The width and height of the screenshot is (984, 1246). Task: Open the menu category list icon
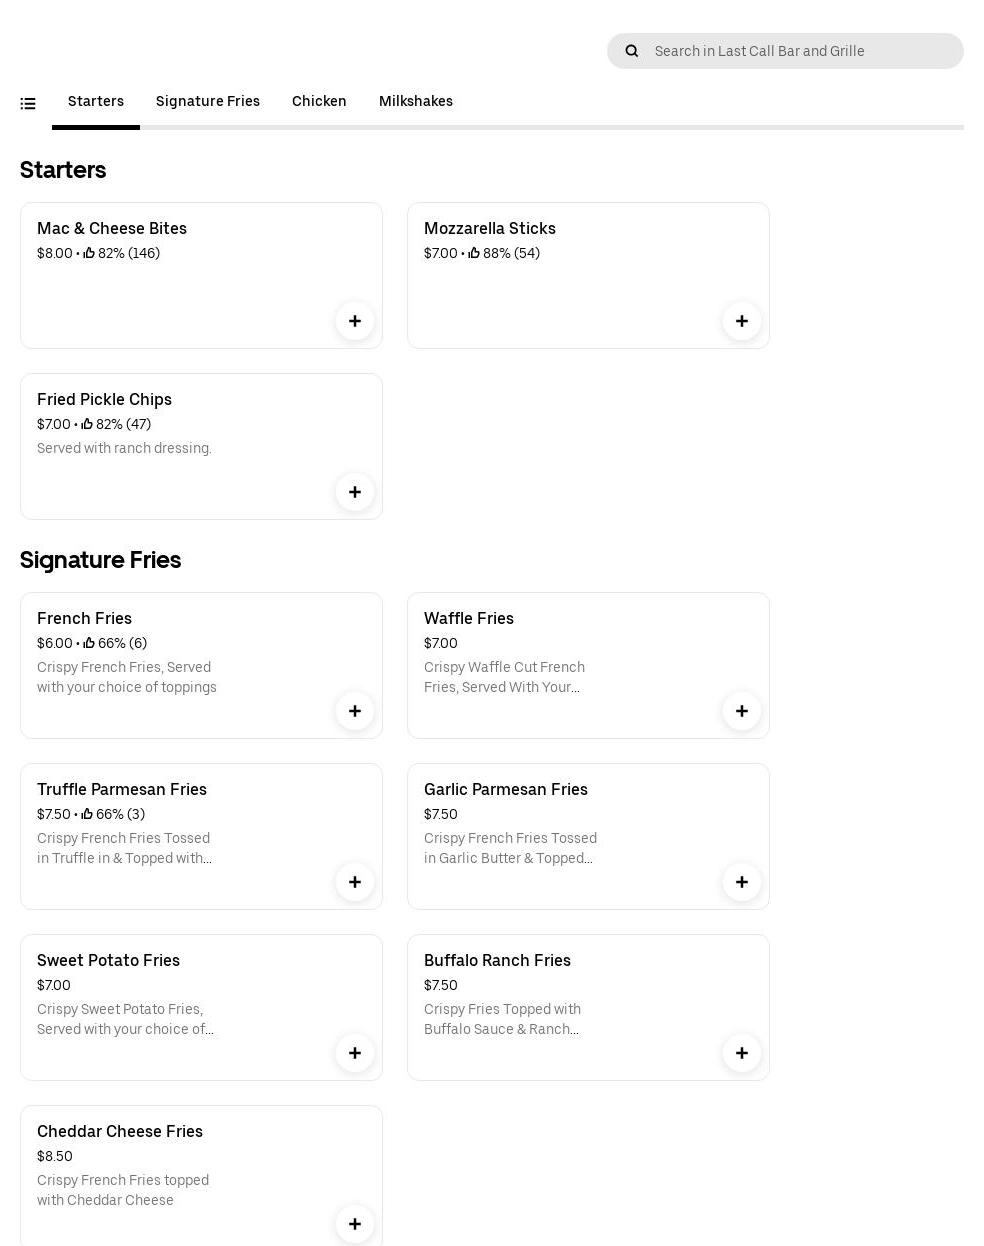pos(28,103)
